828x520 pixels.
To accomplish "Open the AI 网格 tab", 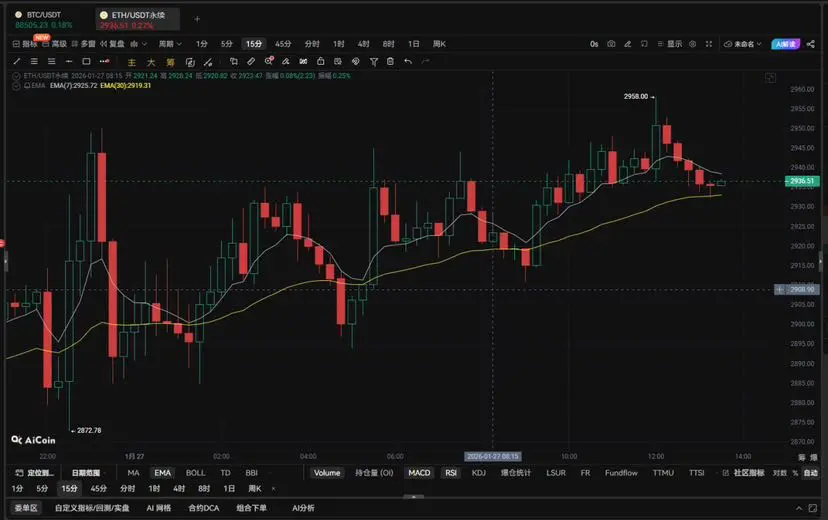I will [x=158, y=508].
